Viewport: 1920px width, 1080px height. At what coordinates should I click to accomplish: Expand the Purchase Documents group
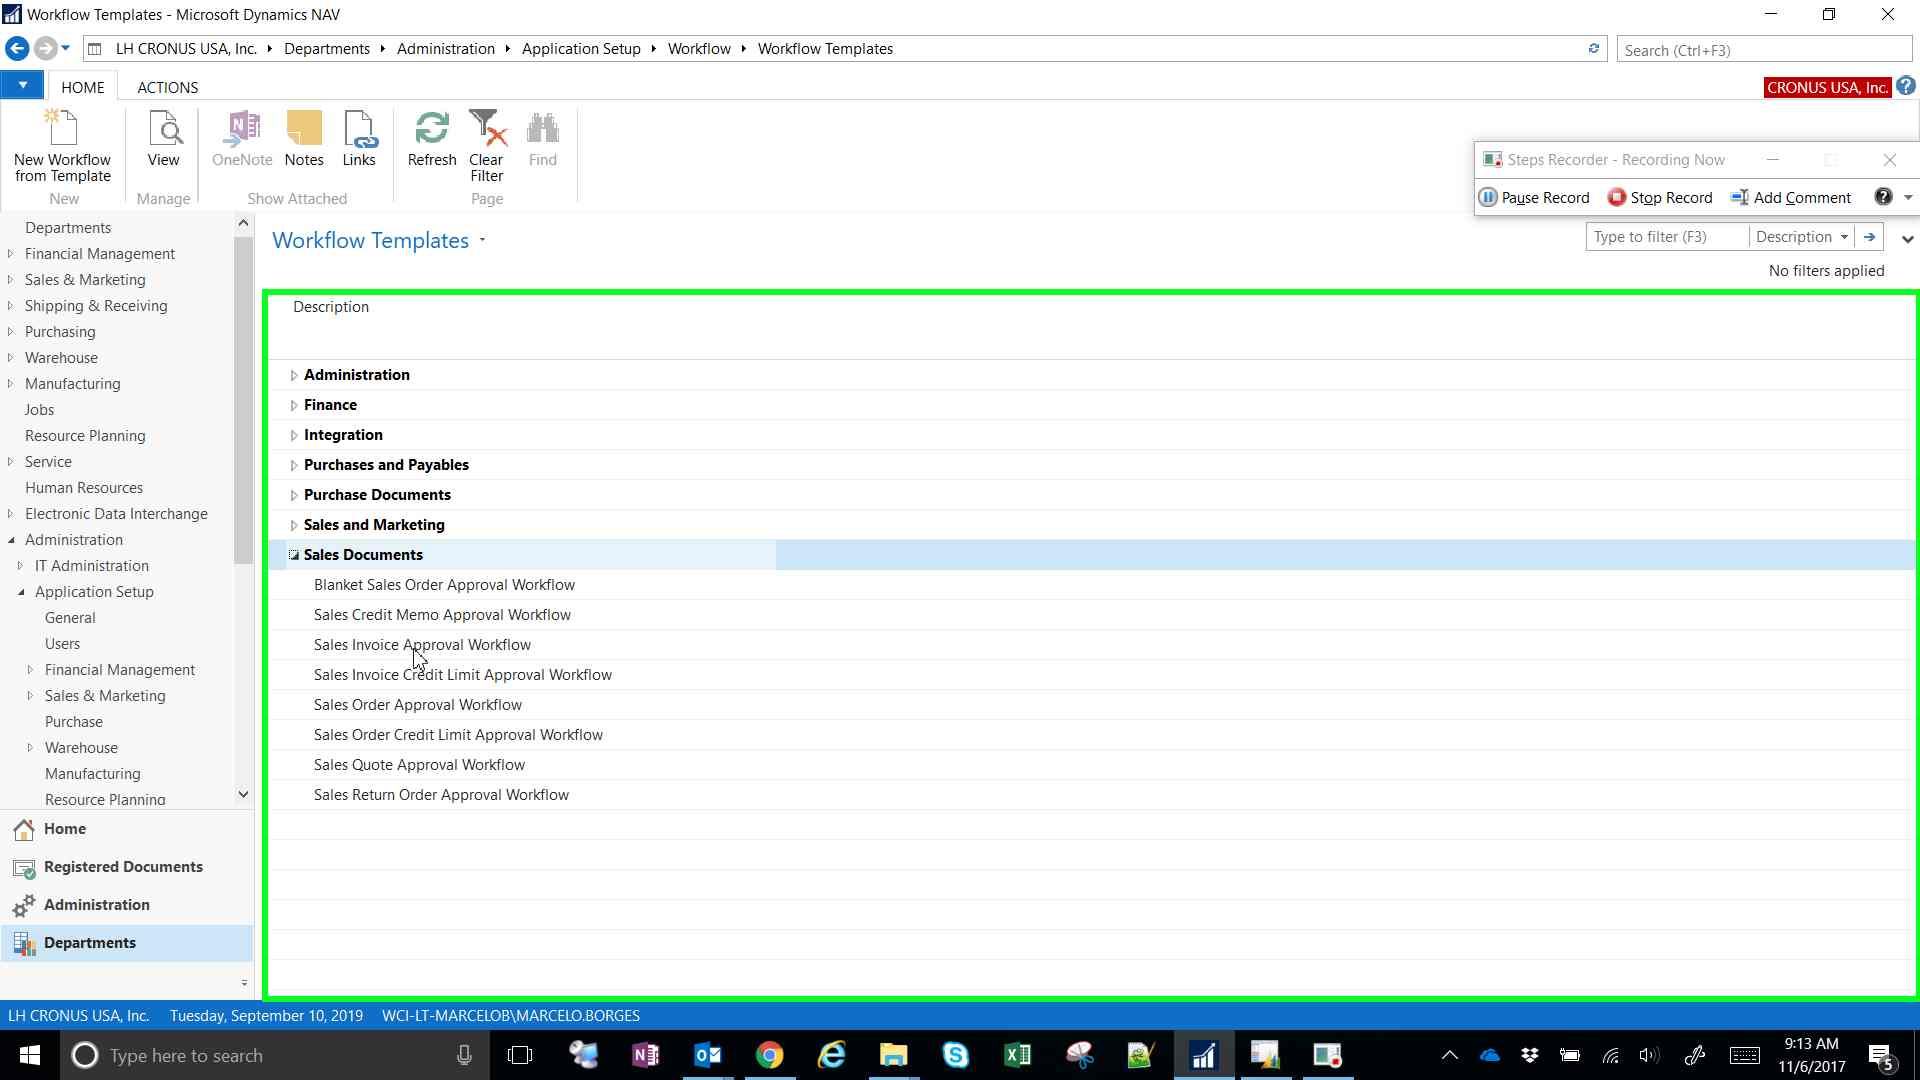coord(294,495)
